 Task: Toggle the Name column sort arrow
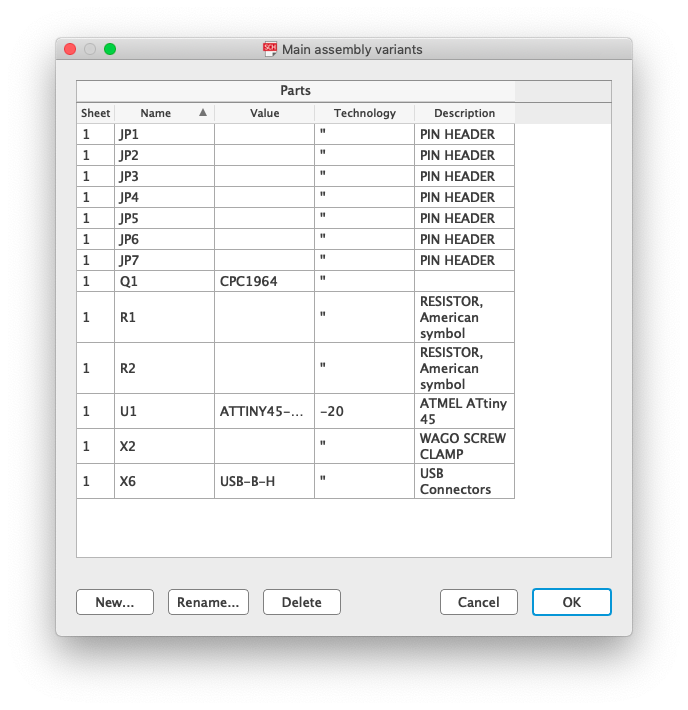tap(203, 112)
